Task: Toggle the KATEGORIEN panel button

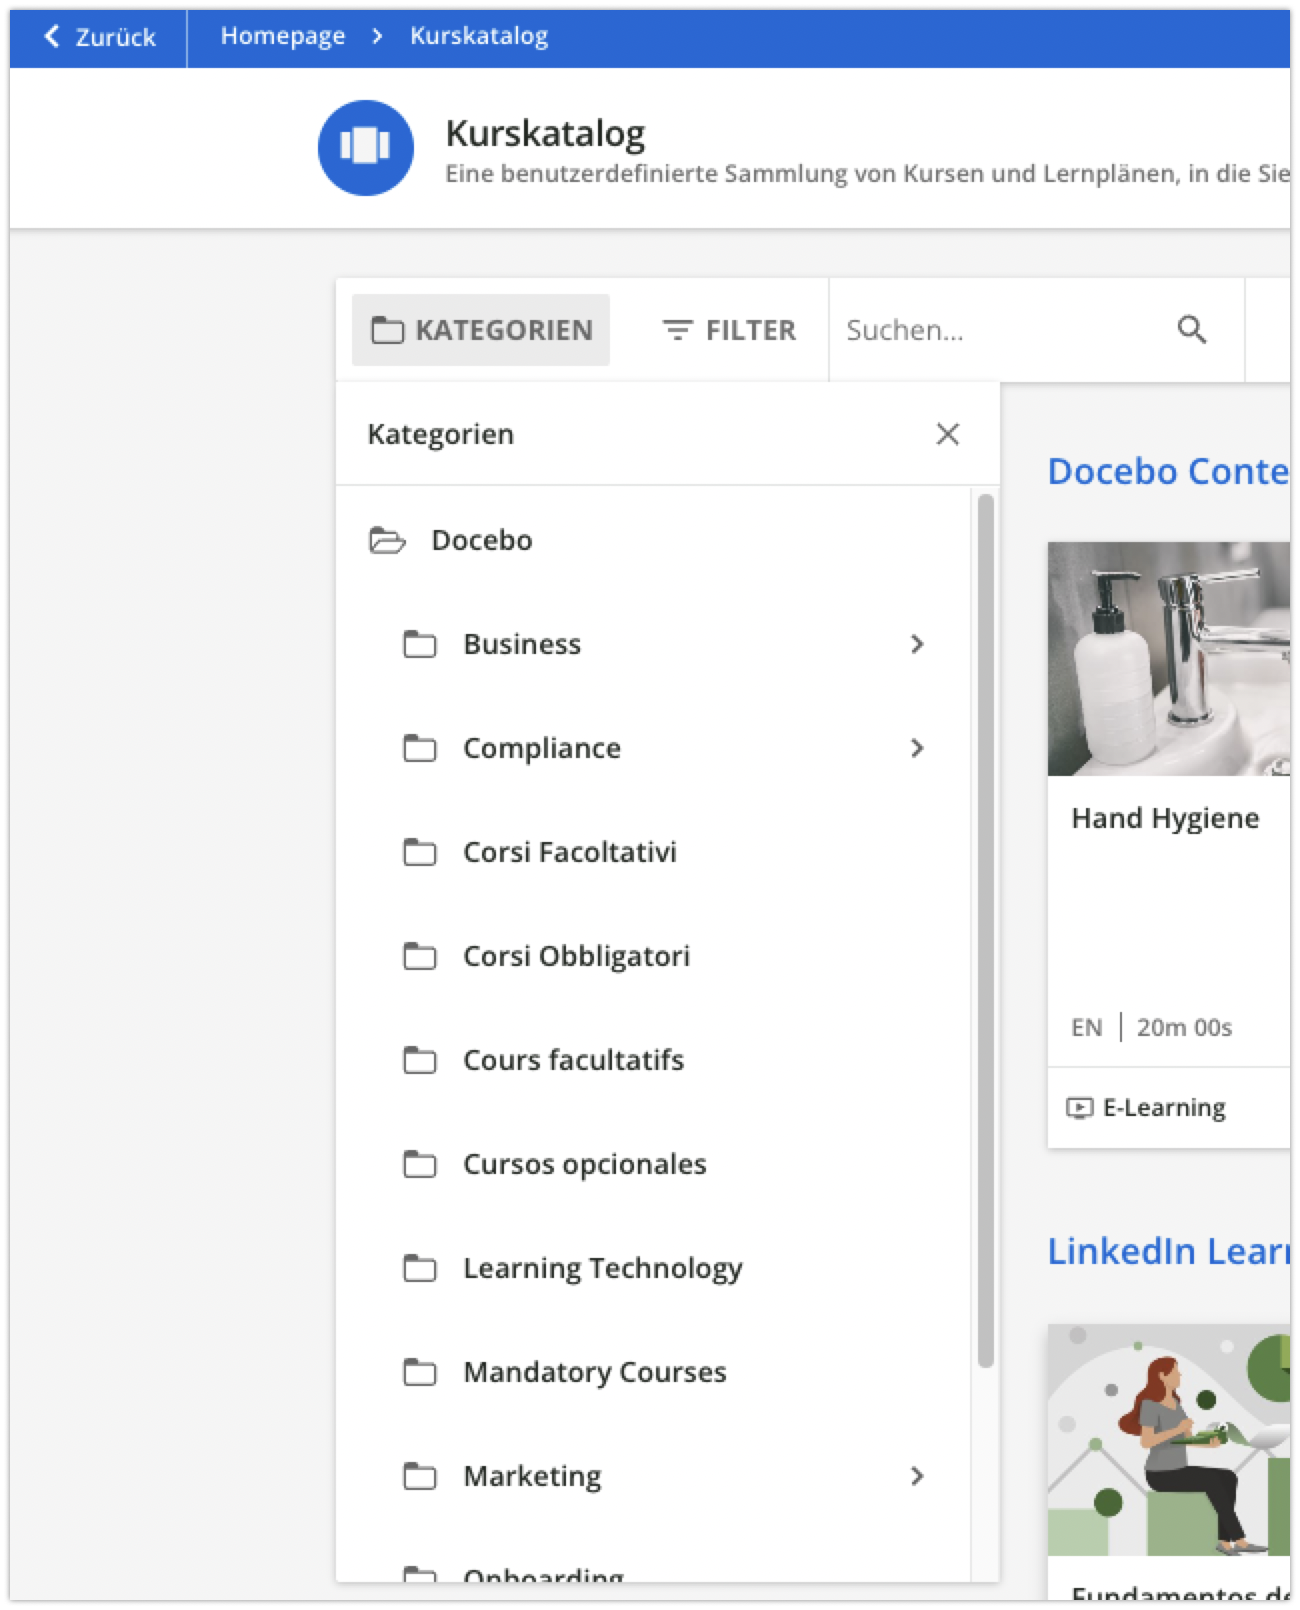Action: point(481,330)
